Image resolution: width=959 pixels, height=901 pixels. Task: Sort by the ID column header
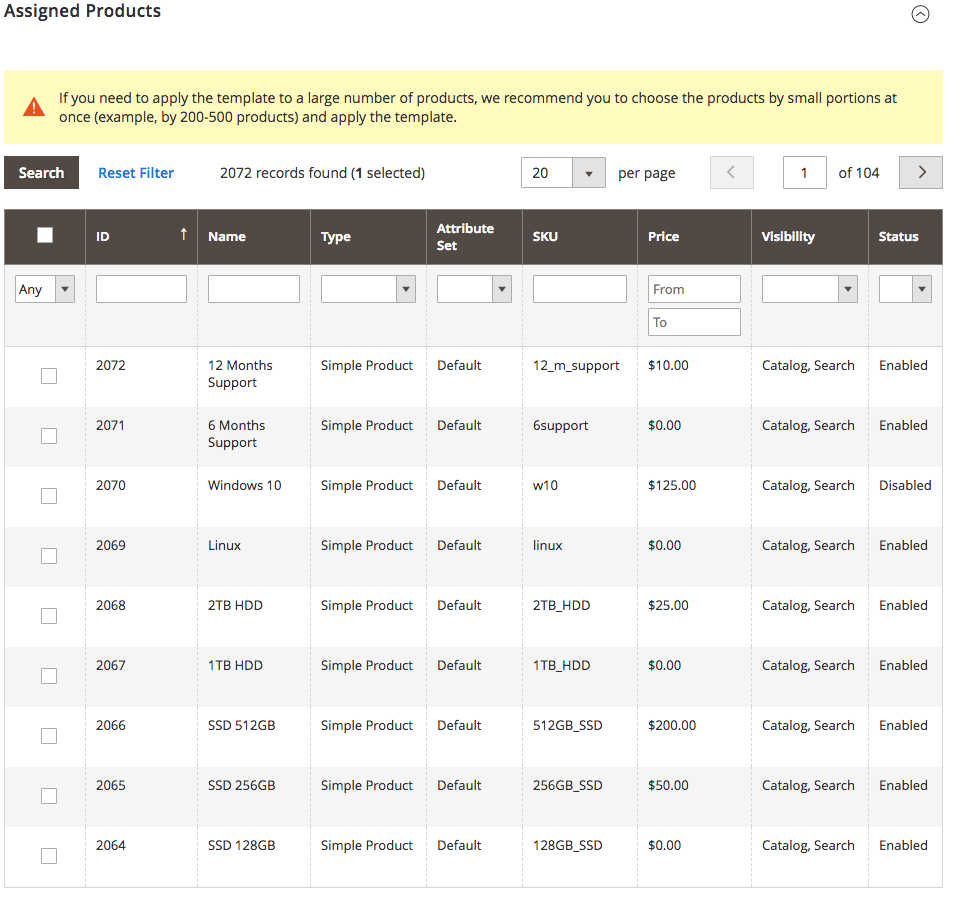click(x=141, y=237)
